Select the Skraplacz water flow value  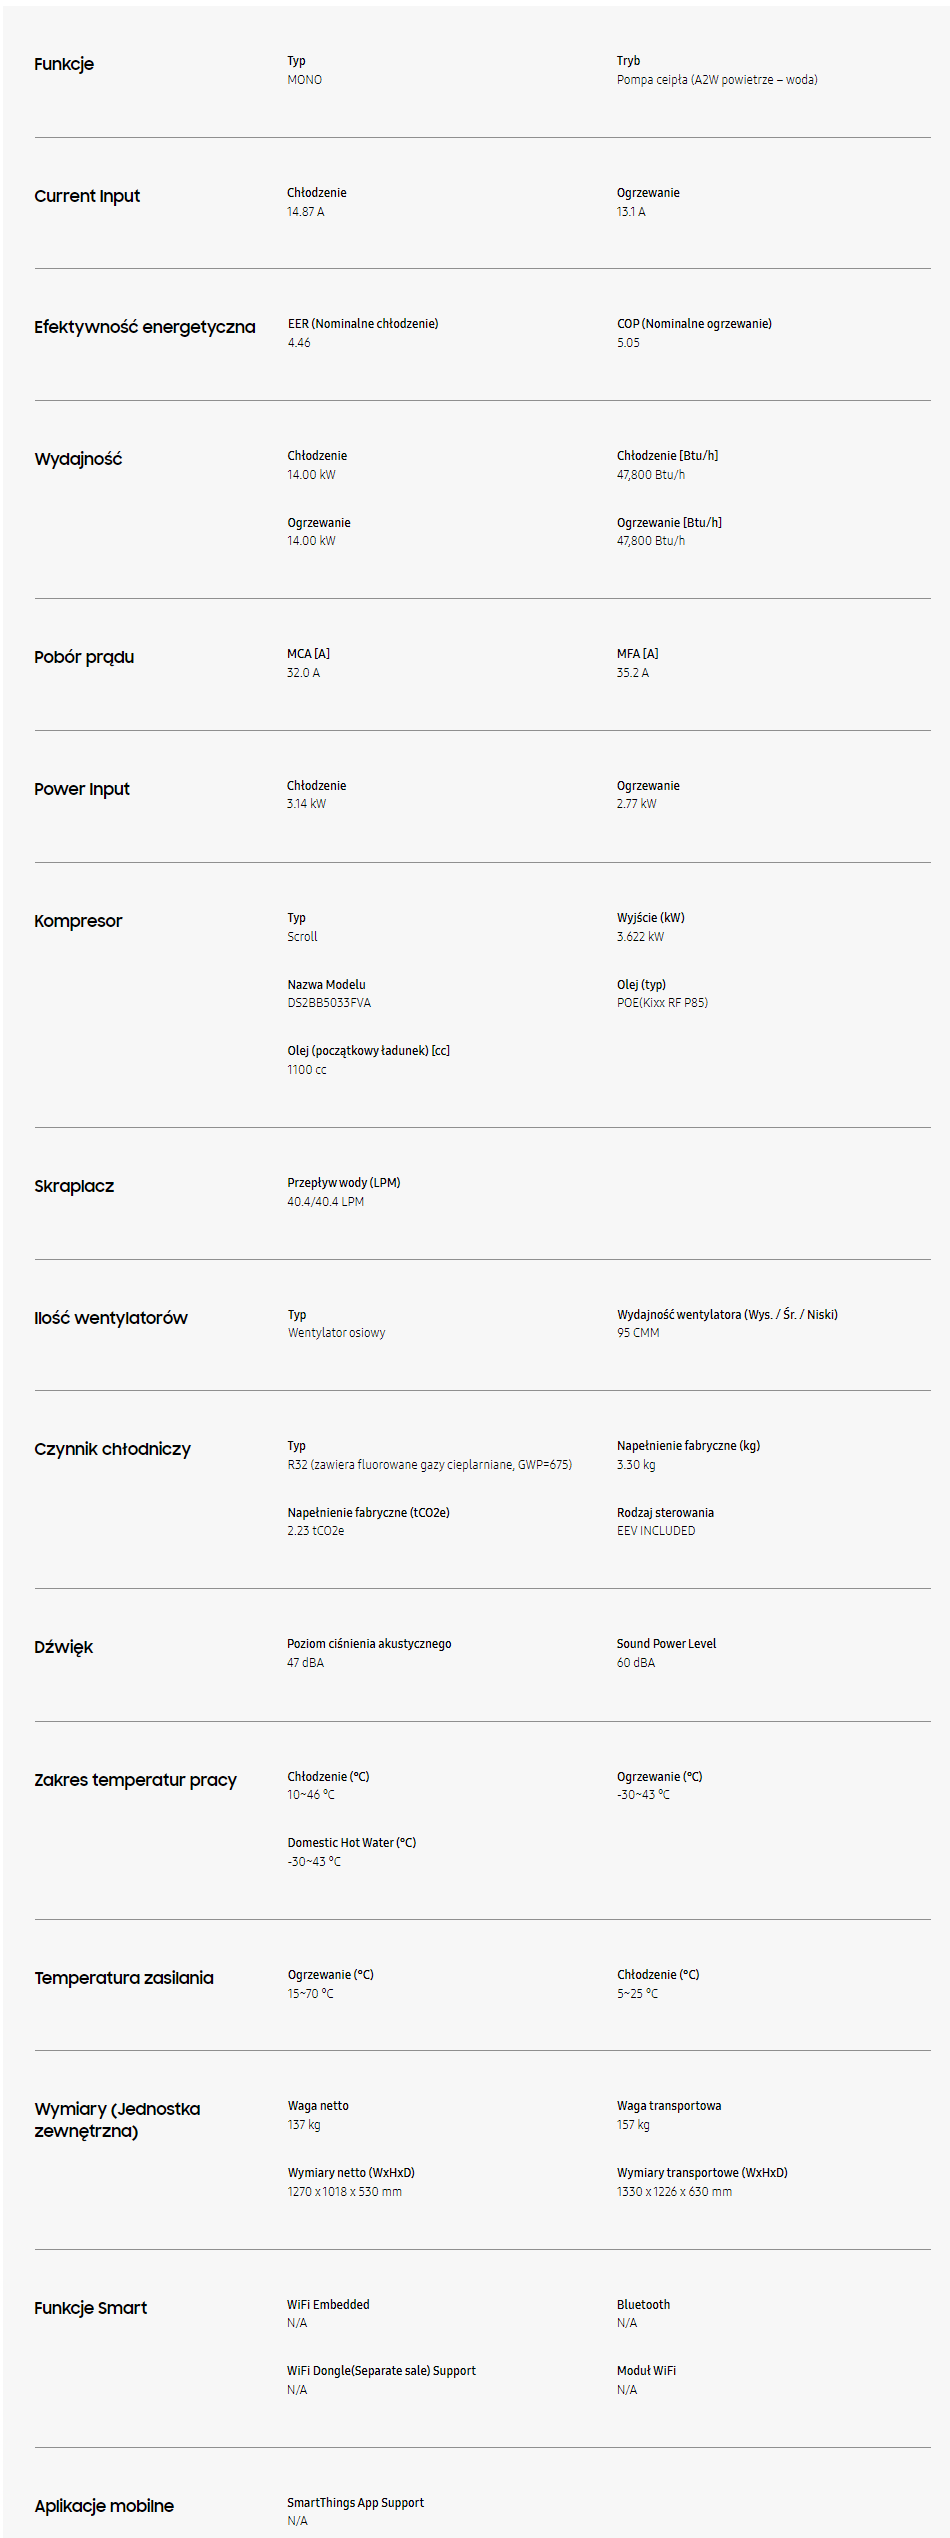tap(326, 1202)
